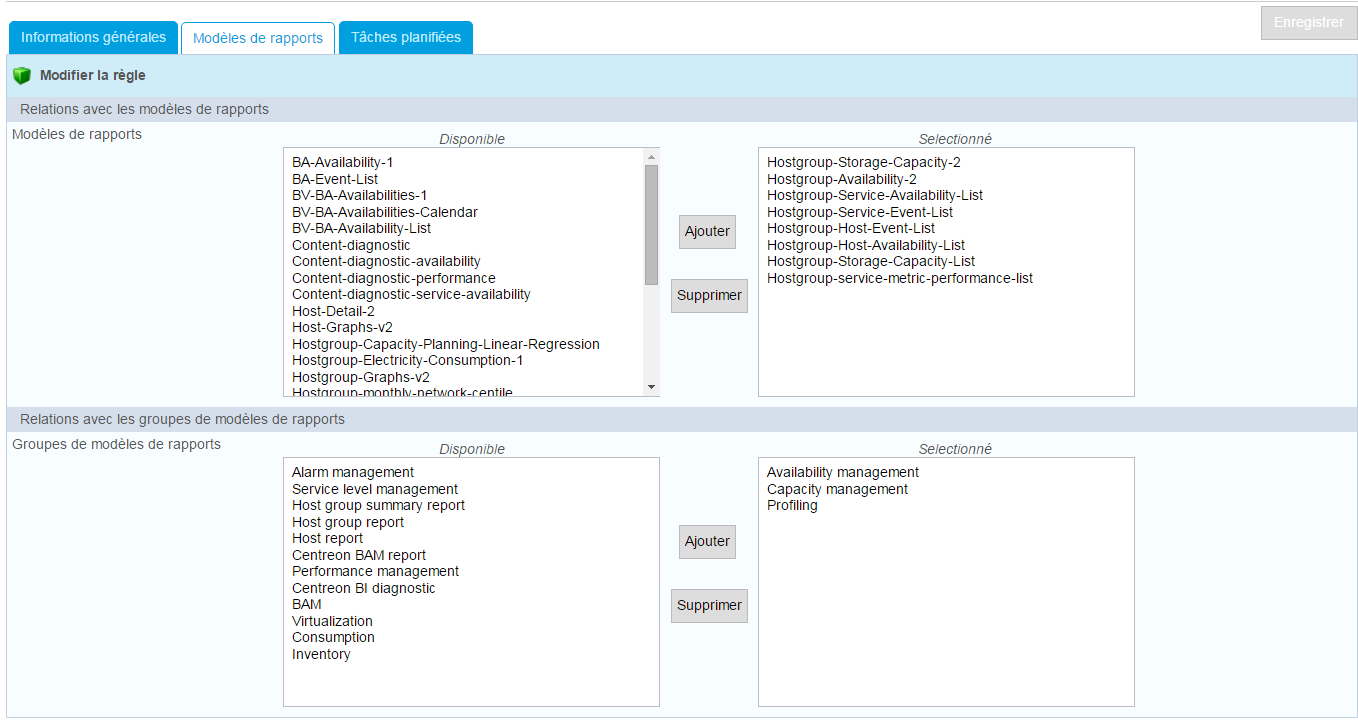This screenshot has width=1358, height=723.
Task: Click Supprimer for report model groups
Action: (x=709, y=606)
